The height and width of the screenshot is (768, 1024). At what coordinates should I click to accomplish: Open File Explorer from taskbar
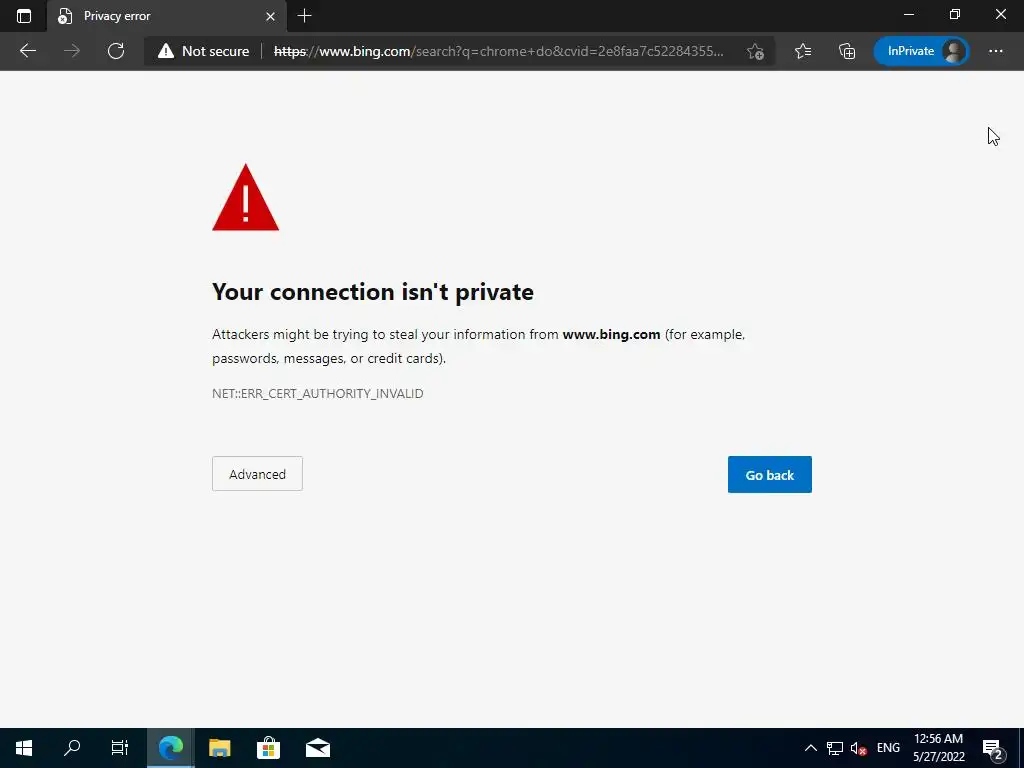[x=219, y=748]
